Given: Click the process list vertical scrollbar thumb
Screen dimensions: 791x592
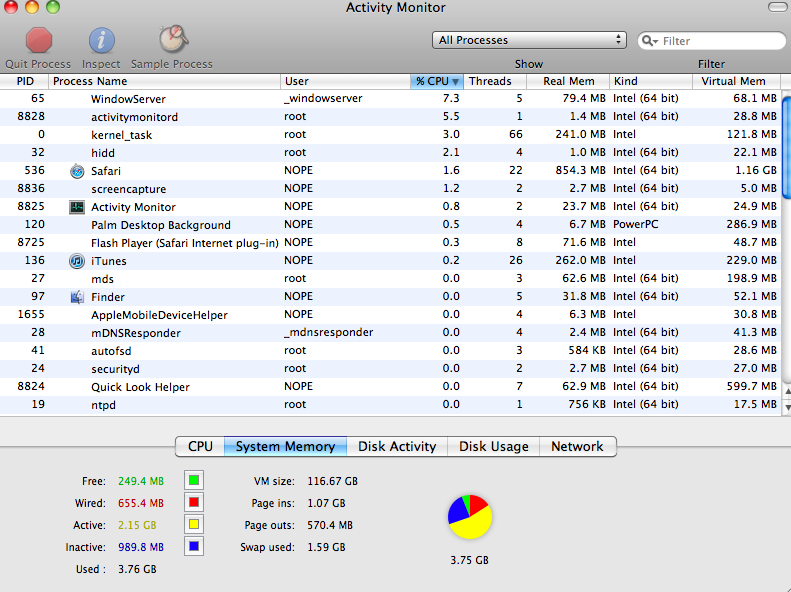Looking at the screenshot, I should coord(786,148).
